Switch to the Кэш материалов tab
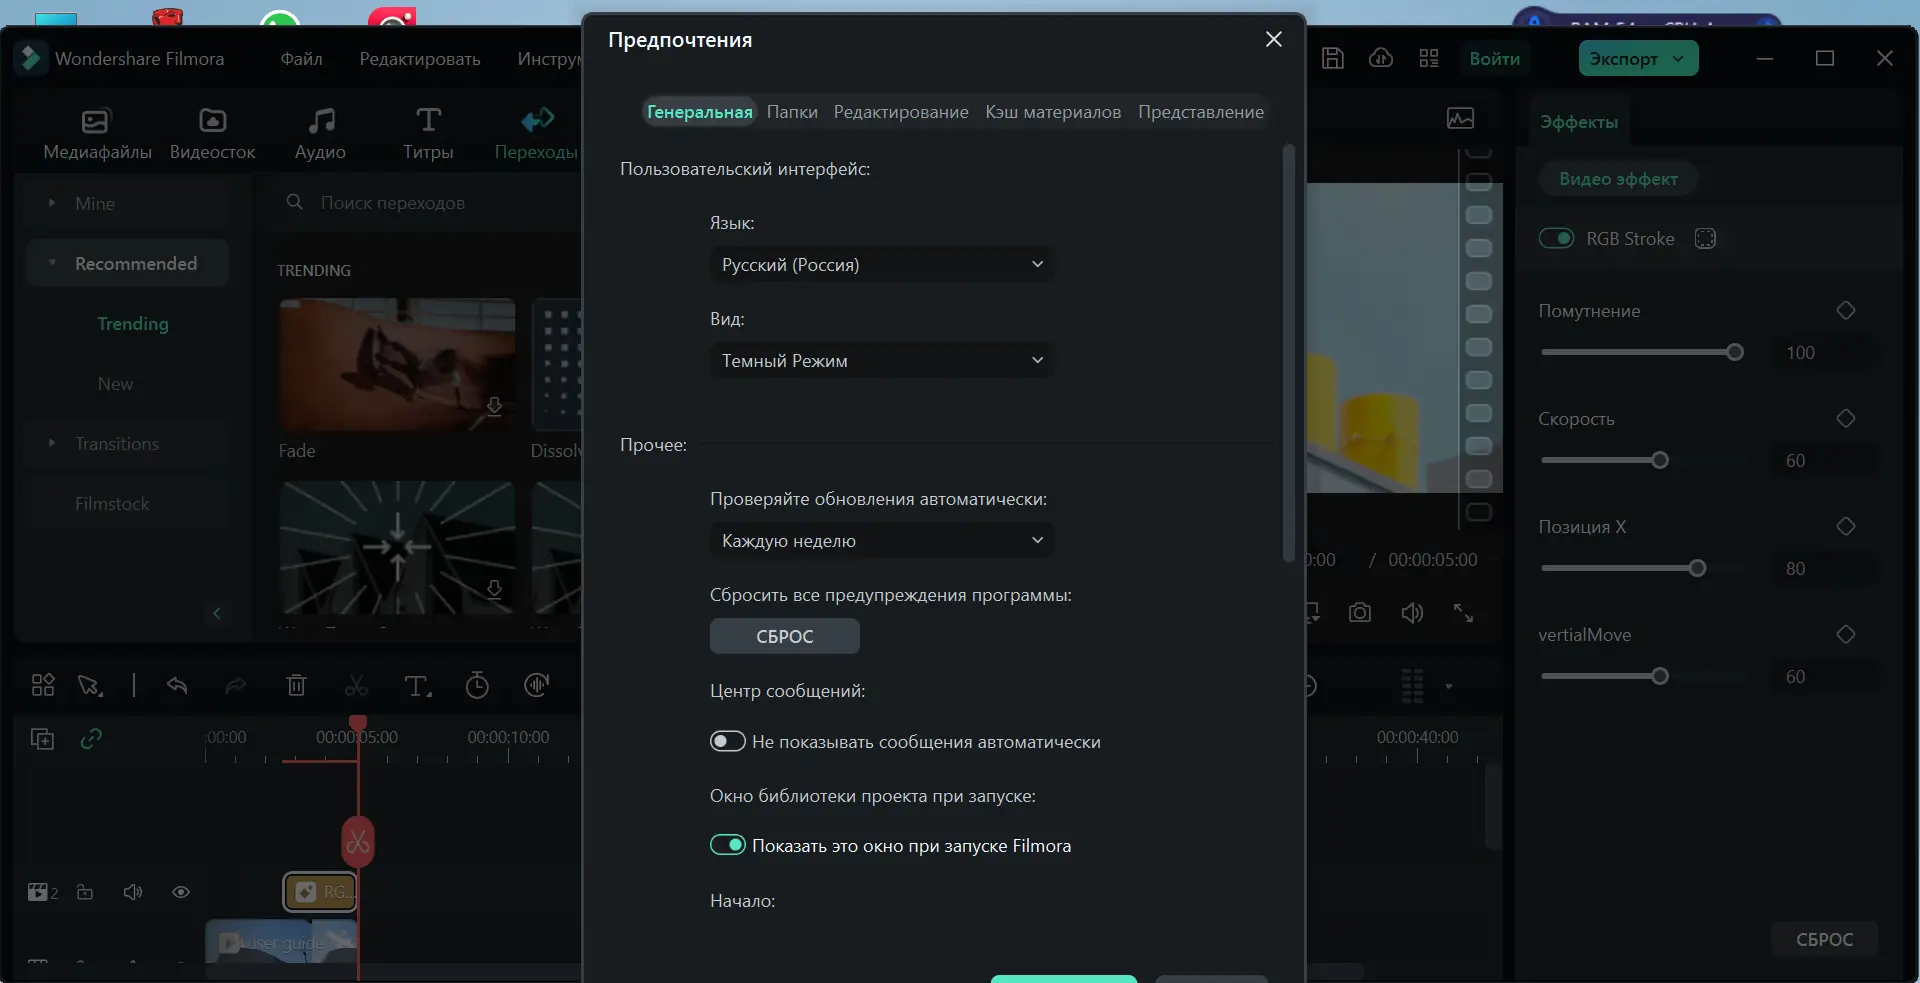Screen dimensions: 1920x983 pyautogui.click(x=1053, y=112)
